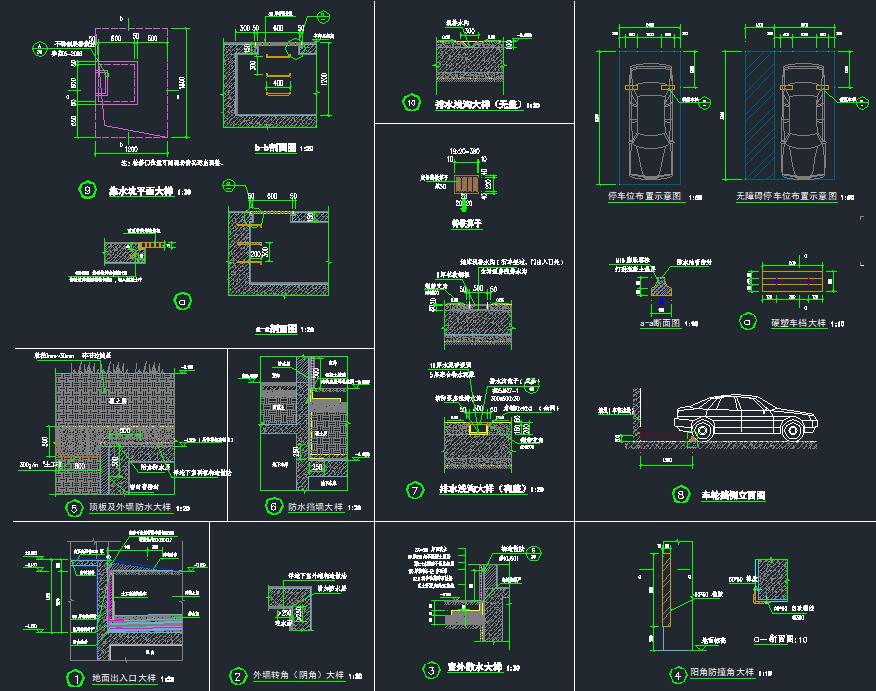Select the pentagon marker numbered 10

pyautogui.click(x=411, y=102)
